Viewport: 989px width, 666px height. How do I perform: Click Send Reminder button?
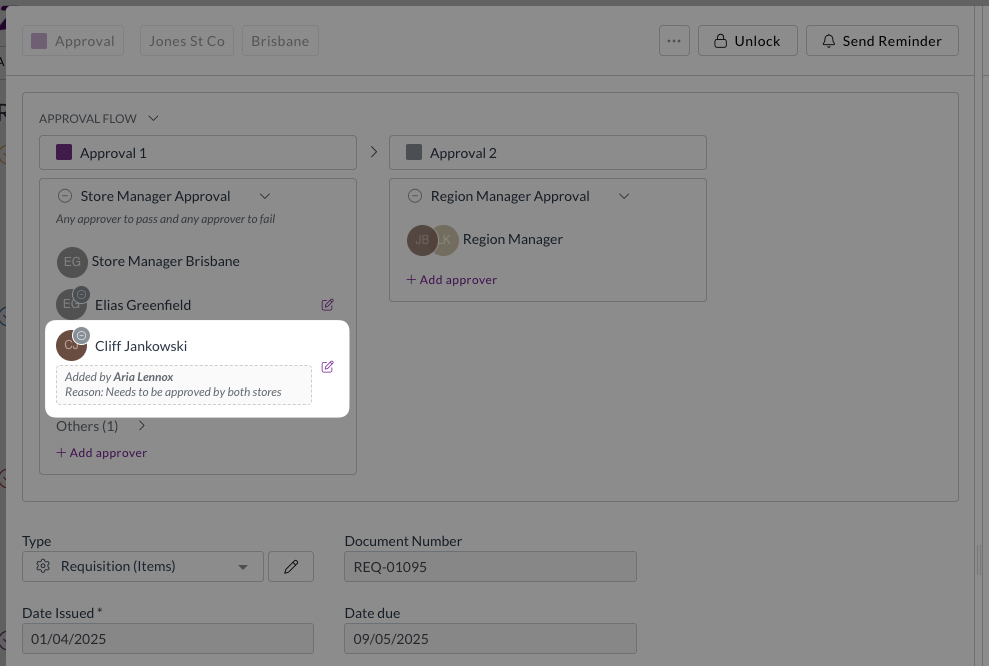[882, 41]
